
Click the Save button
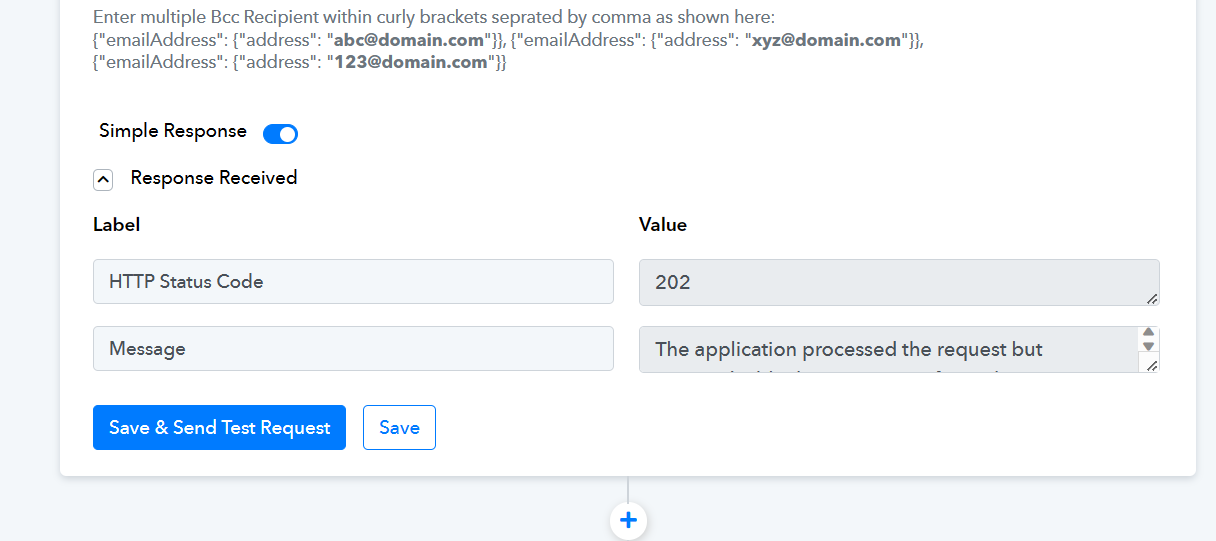point(399,427)
